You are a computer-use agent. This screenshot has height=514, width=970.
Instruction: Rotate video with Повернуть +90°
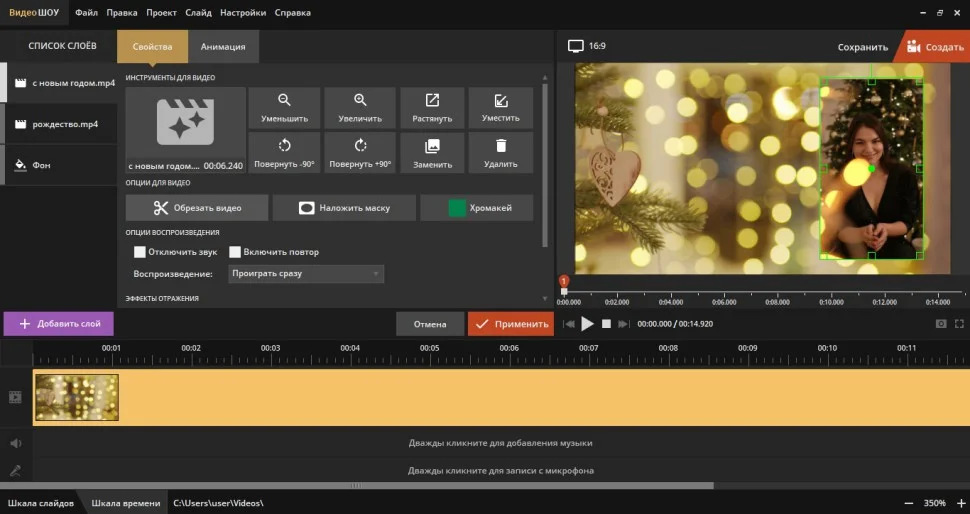click(x=360, y=152)
